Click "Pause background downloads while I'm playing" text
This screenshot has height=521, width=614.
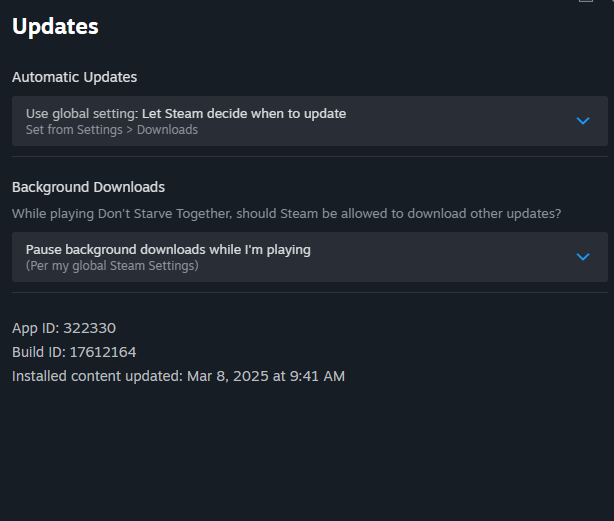point(168,250)
